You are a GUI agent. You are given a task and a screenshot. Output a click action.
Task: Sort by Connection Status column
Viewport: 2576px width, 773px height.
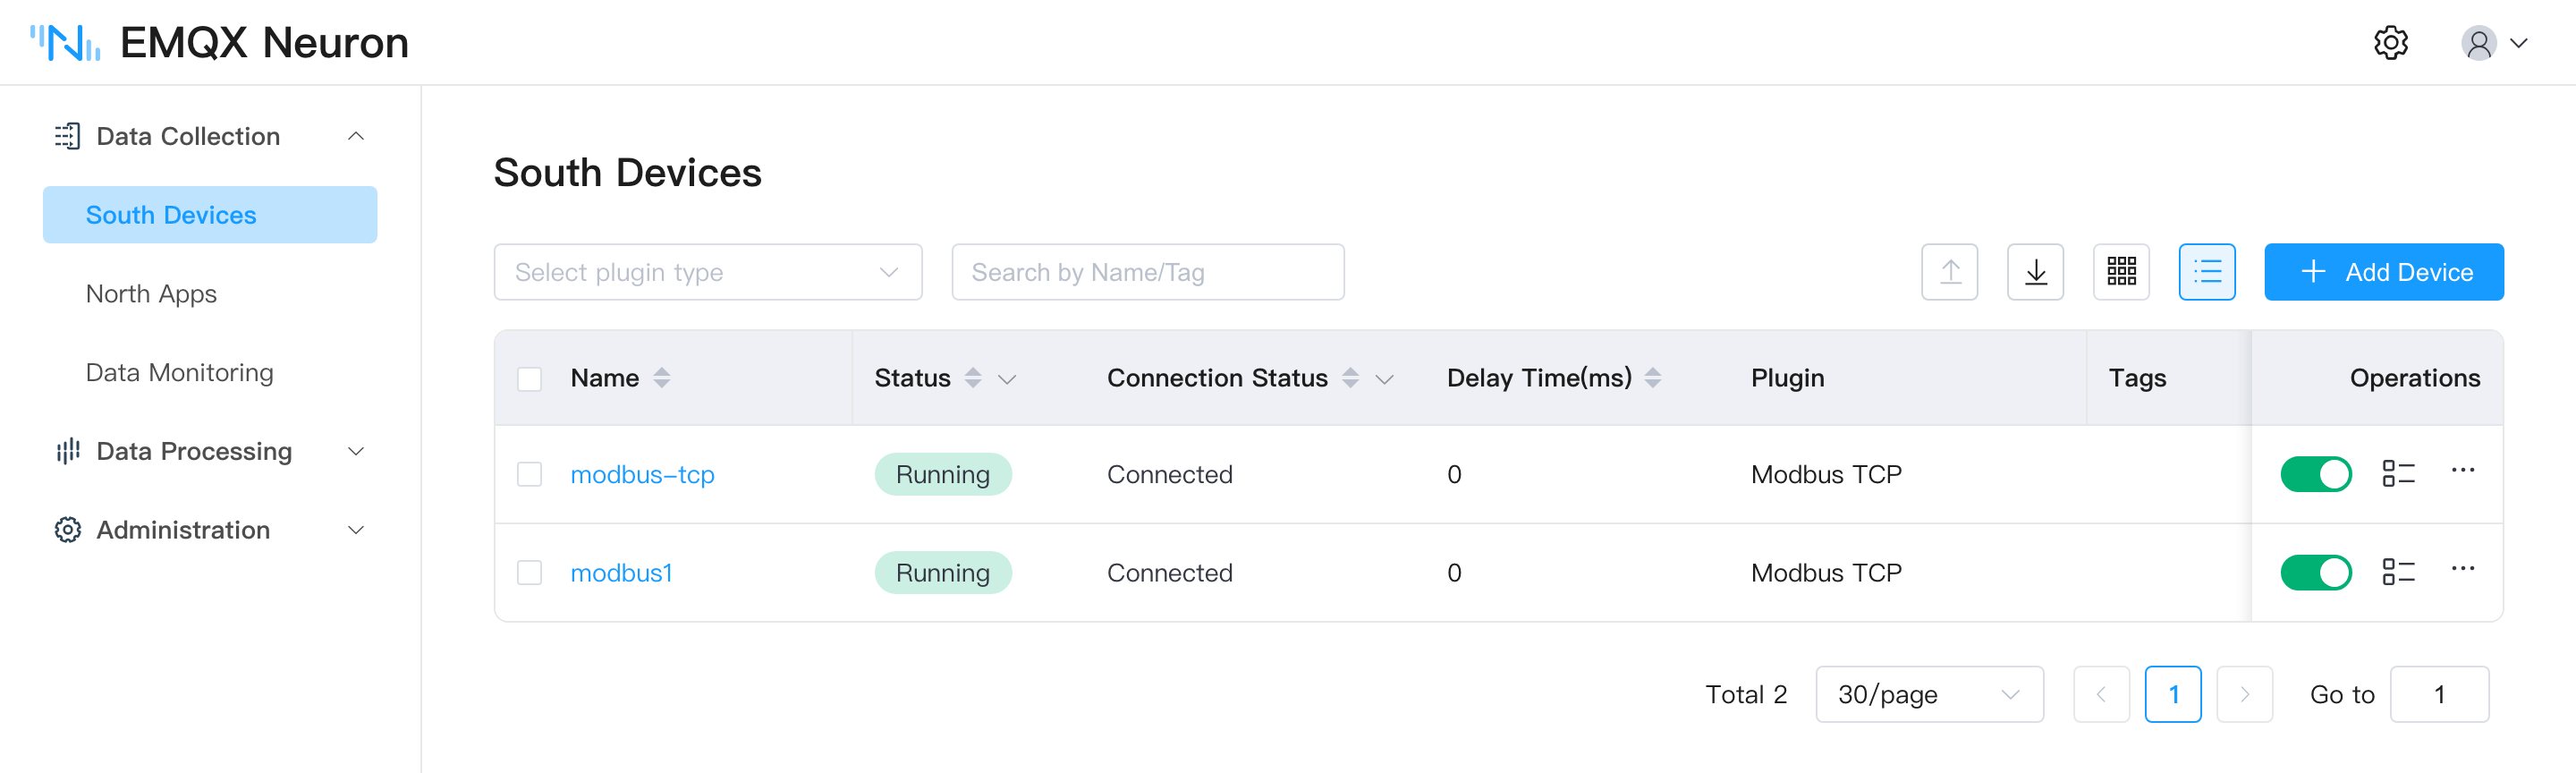click(x=1350, y=378)
